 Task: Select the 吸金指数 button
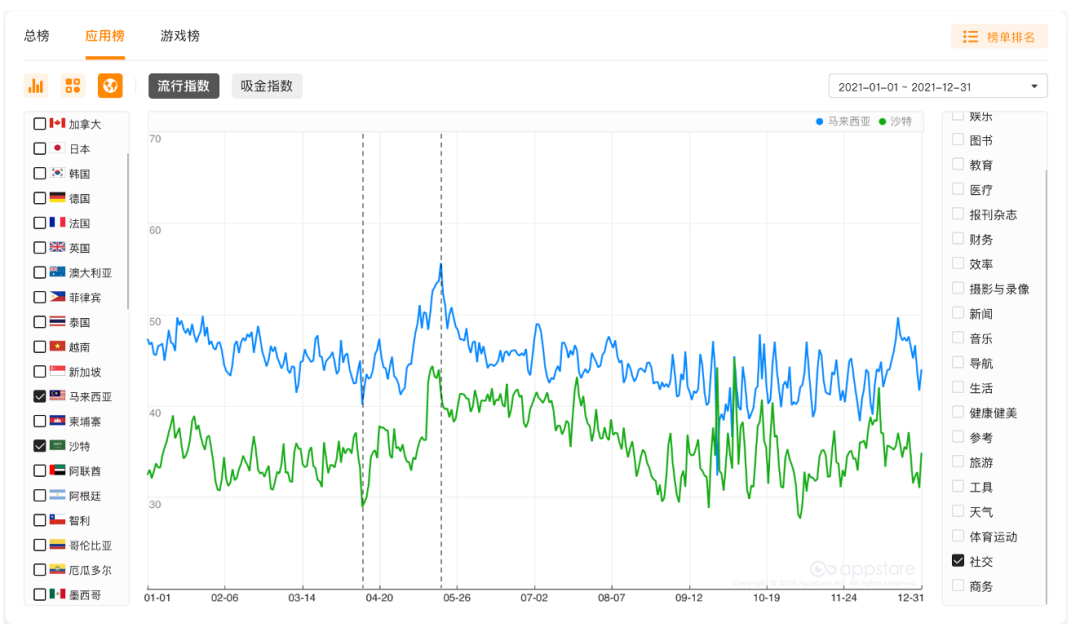coord(267,86)
